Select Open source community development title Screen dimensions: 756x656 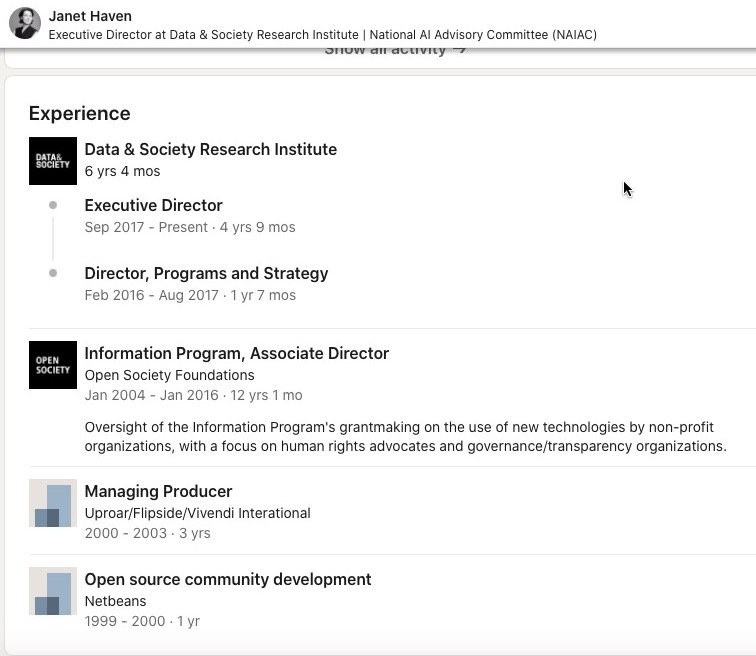pyautogui.click(x=228, y=579)
